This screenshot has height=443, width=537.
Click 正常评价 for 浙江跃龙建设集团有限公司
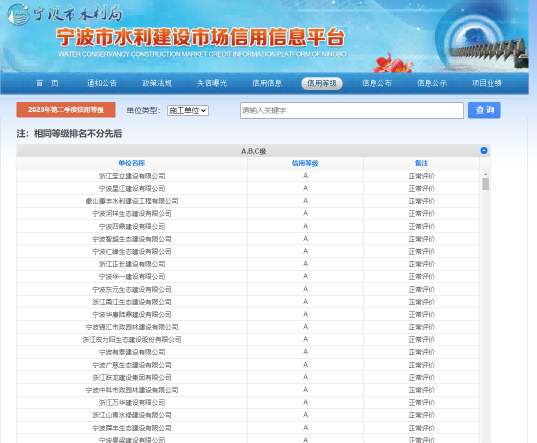click(x=422, y=377)
